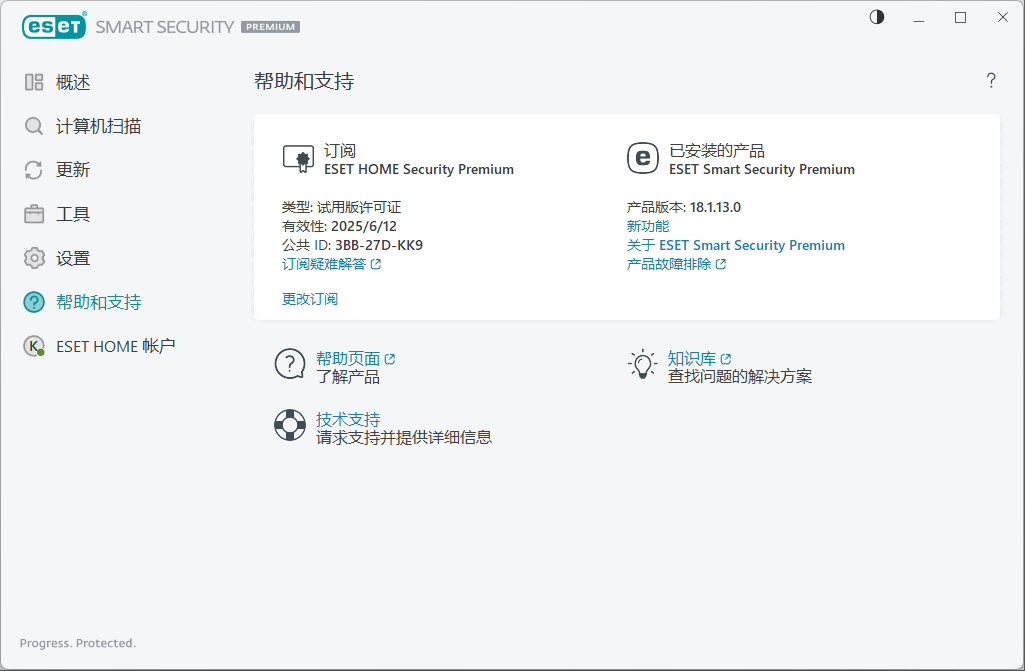Open 设置 from the sidebar
This screenshot has height=671, width=1025.
click(x=73, y=258)
